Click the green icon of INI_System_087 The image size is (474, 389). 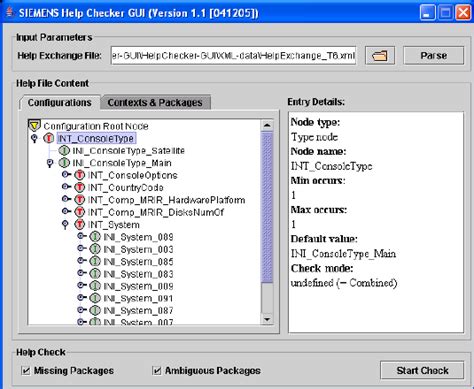coord(95,311)
